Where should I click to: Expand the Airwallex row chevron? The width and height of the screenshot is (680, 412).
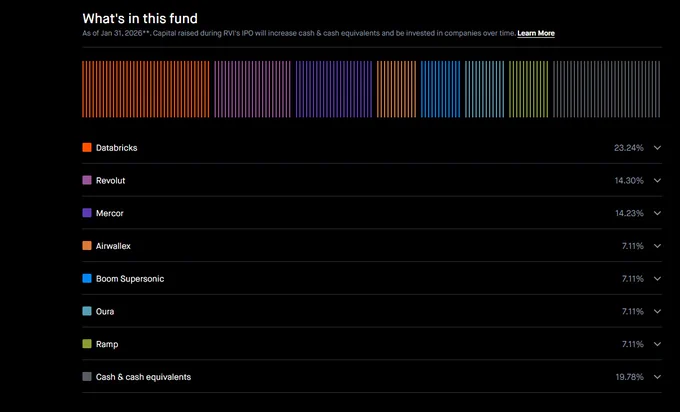657,246
